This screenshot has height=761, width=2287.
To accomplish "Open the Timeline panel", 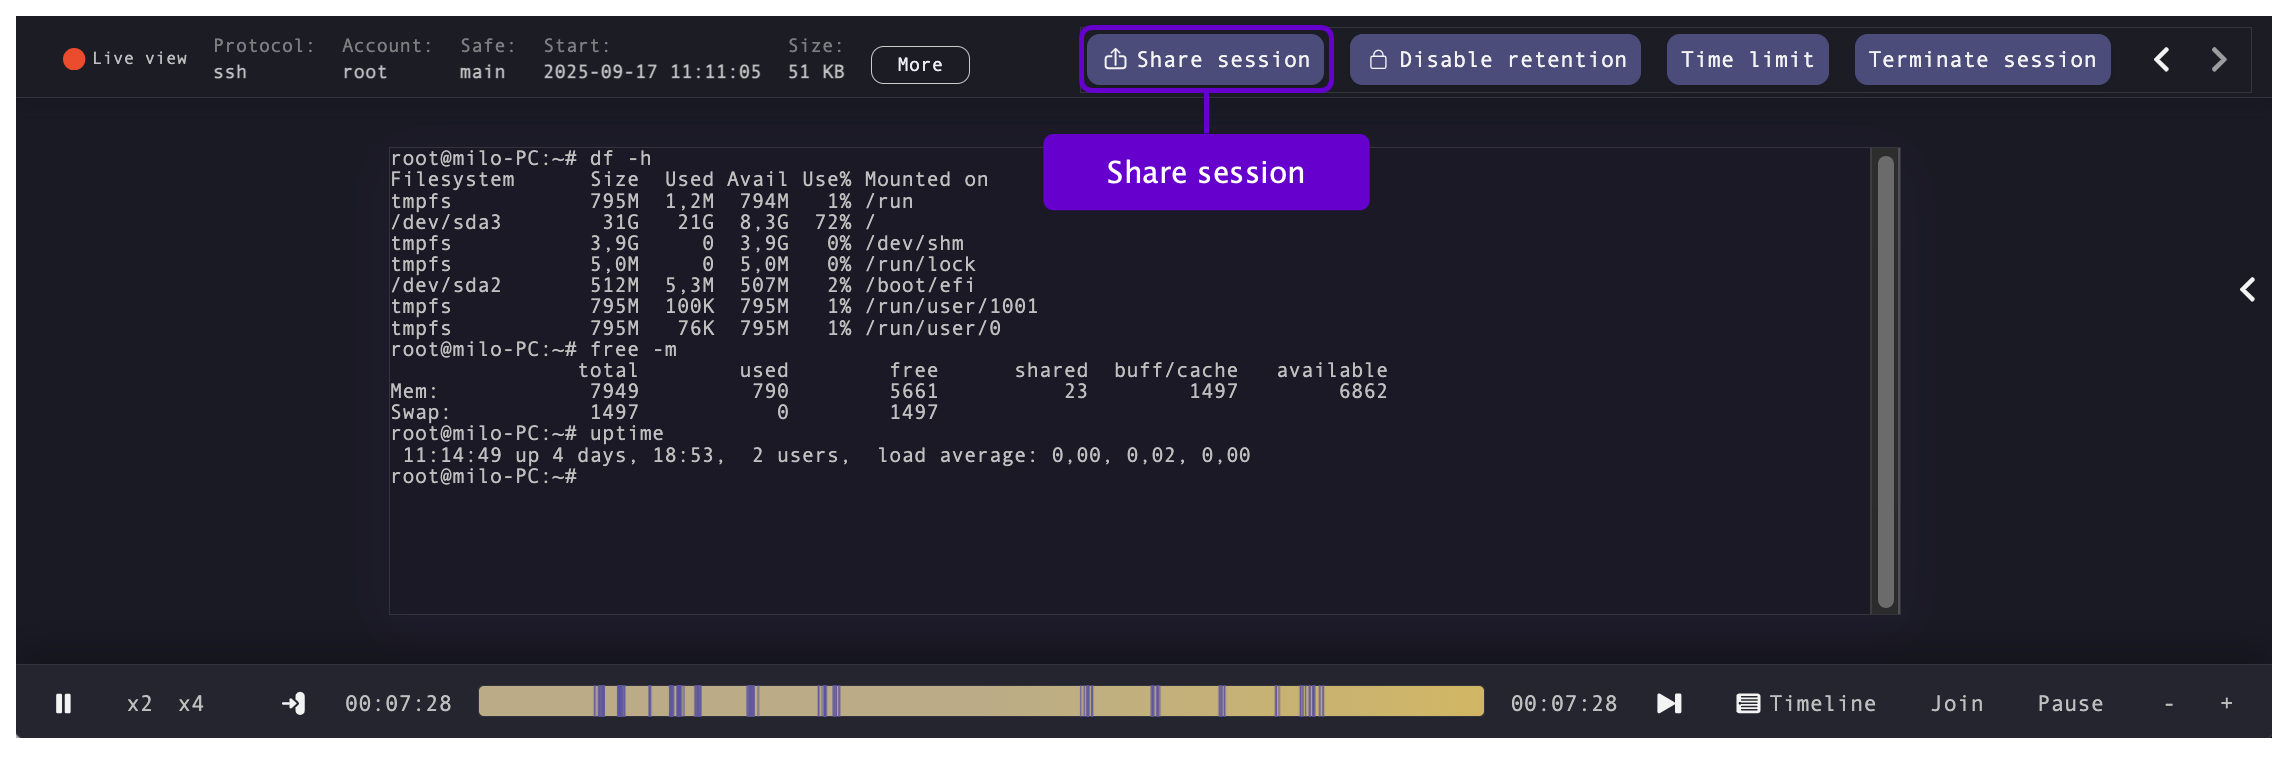I will (x=1806, y=704).
